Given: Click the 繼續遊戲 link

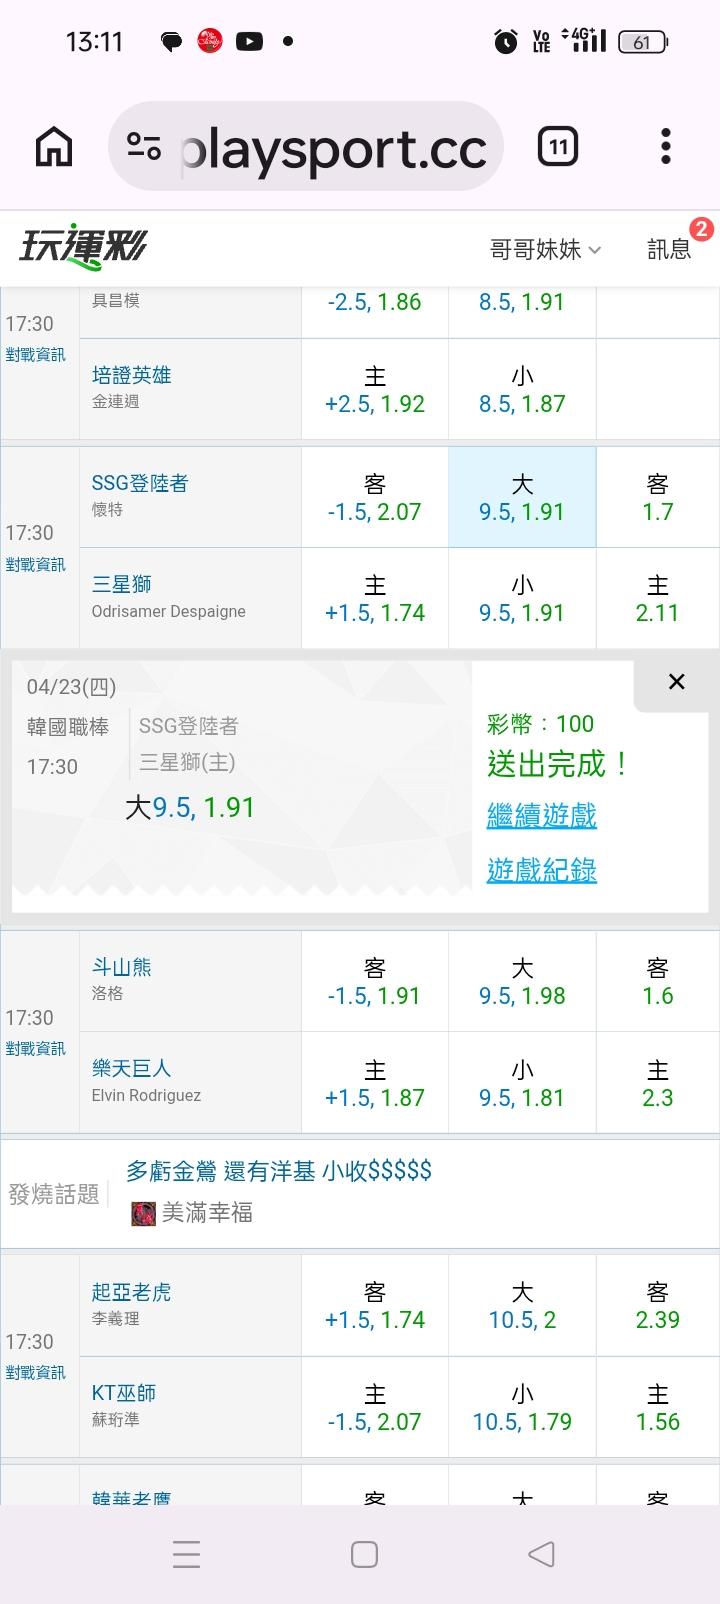Looking at the screenshot, I should click(x=541, y=815).
